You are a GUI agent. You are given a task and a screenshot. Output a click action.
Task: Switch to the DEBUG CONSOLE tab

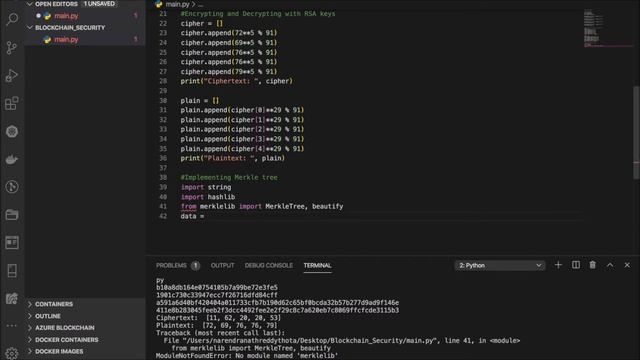[x=269, y=265]
